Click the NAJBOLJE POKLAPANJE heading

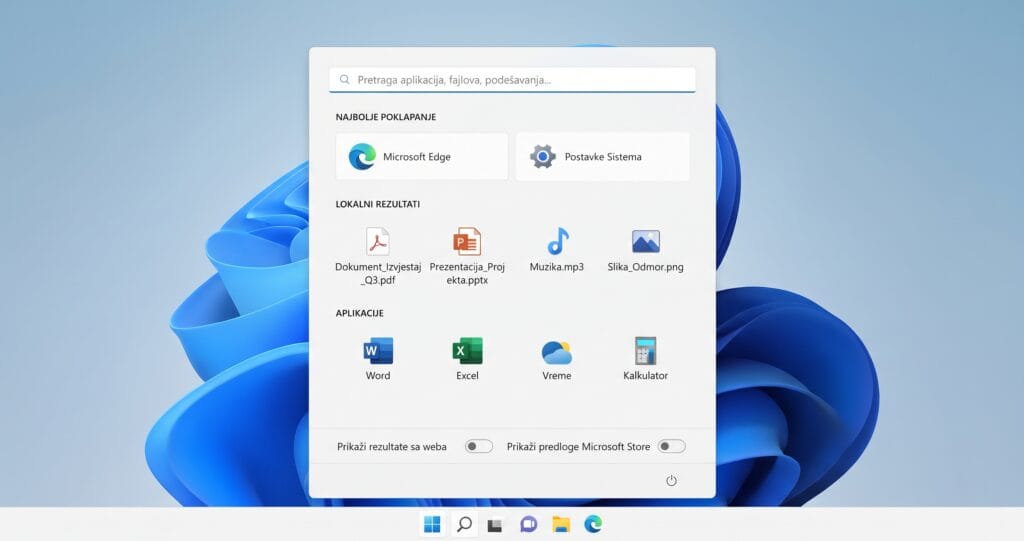(386, 117)
